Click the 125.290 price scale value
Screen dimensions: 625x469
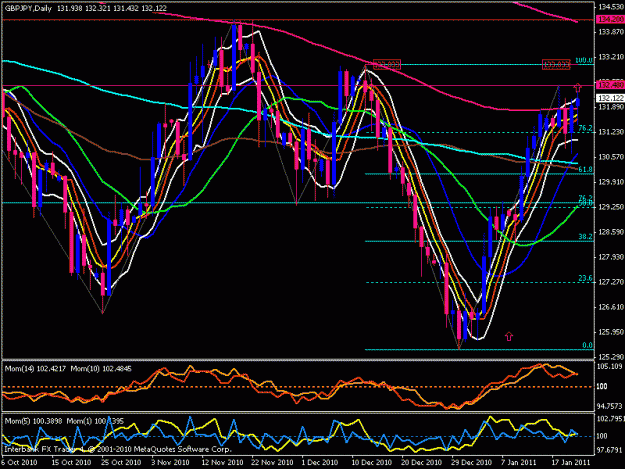coord(611,357)
